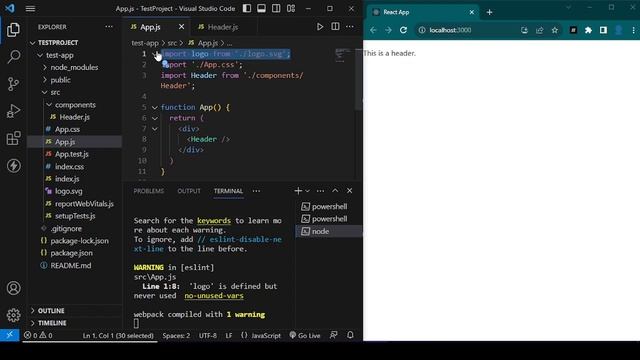
Task: Open the hamburger application menu
Action: point(30,9)
